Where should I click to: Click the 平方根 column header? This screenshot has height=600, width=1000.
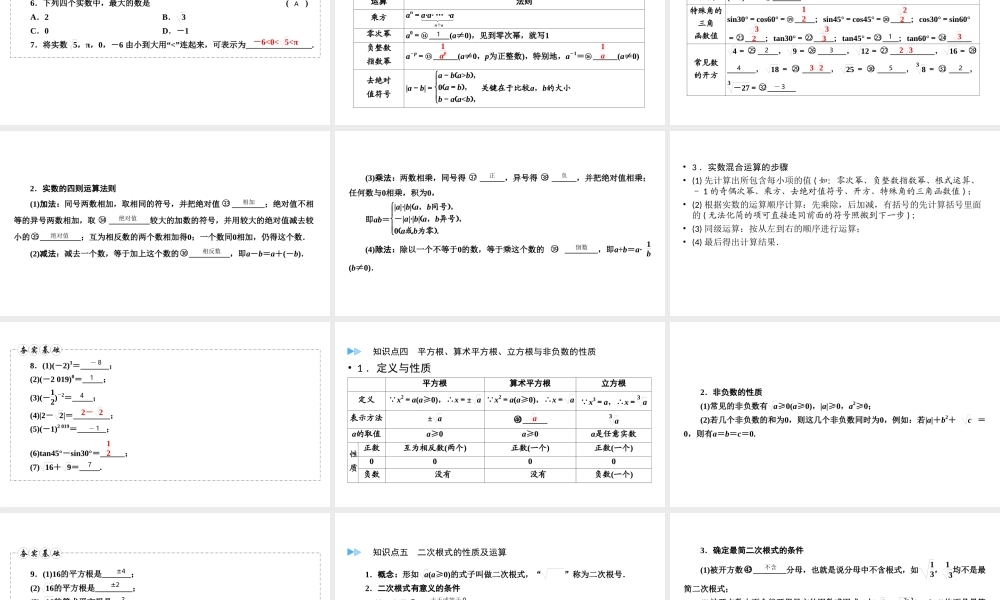point(434,383)
